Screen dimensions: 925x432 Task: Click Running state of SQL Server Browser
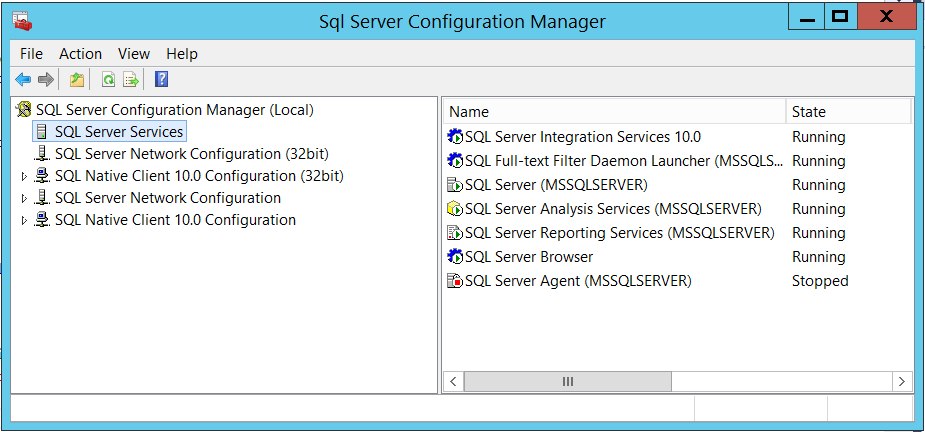pos(819,257)
